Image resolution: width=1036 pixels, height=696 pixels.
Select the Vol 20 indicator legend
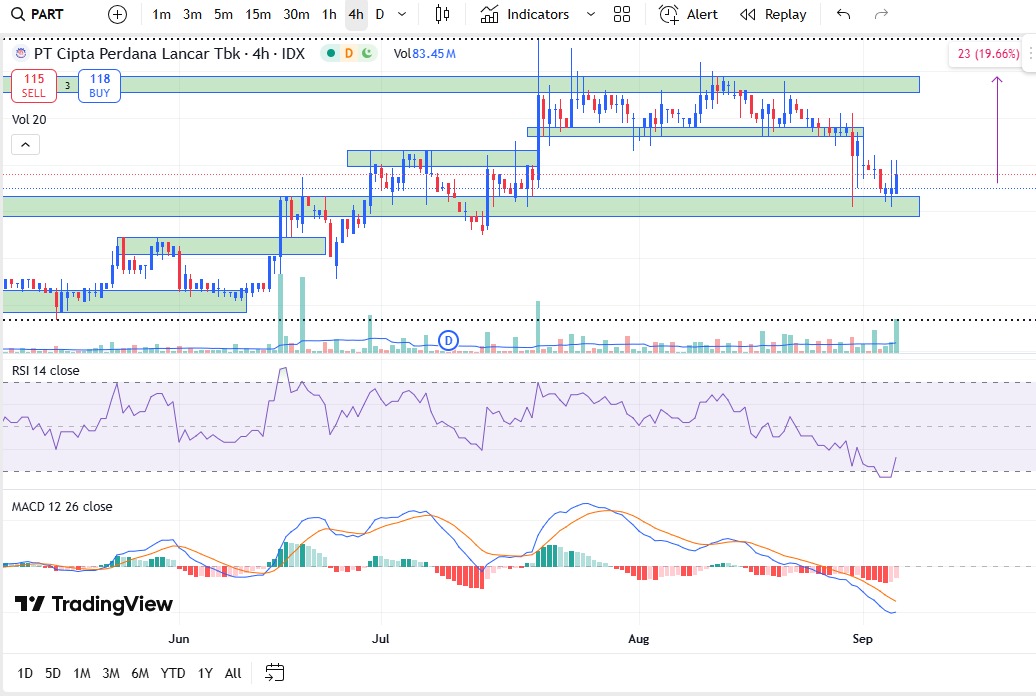coord(29,120)
